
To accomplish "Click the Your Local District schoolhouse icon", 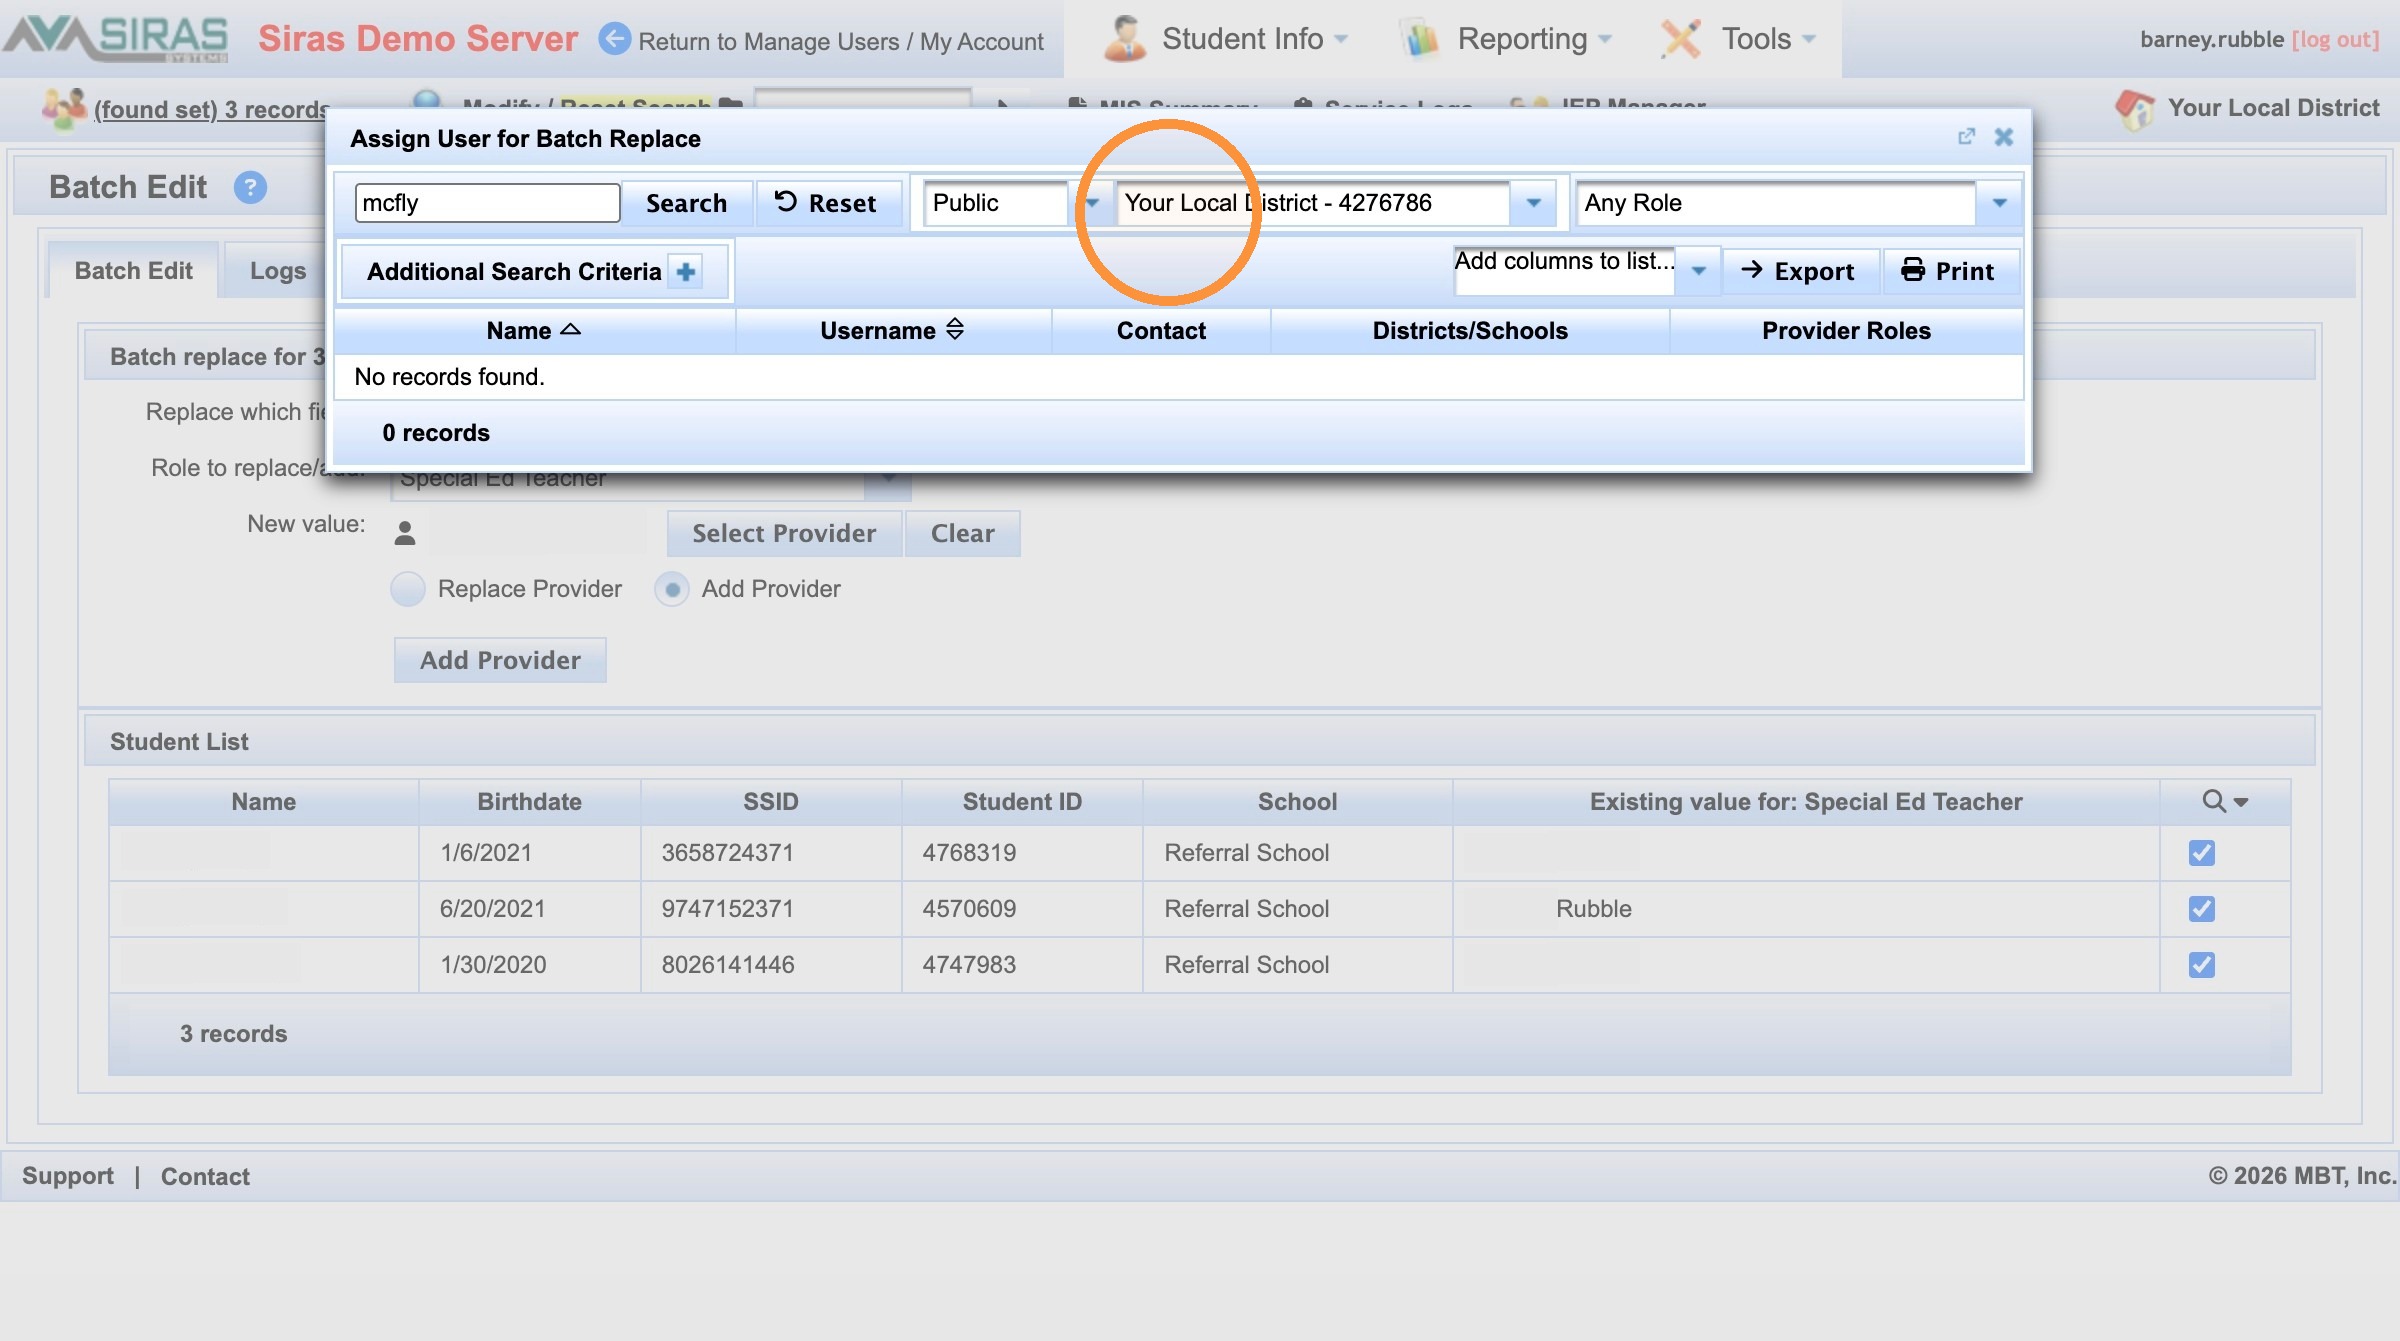I will (2135, 108).
